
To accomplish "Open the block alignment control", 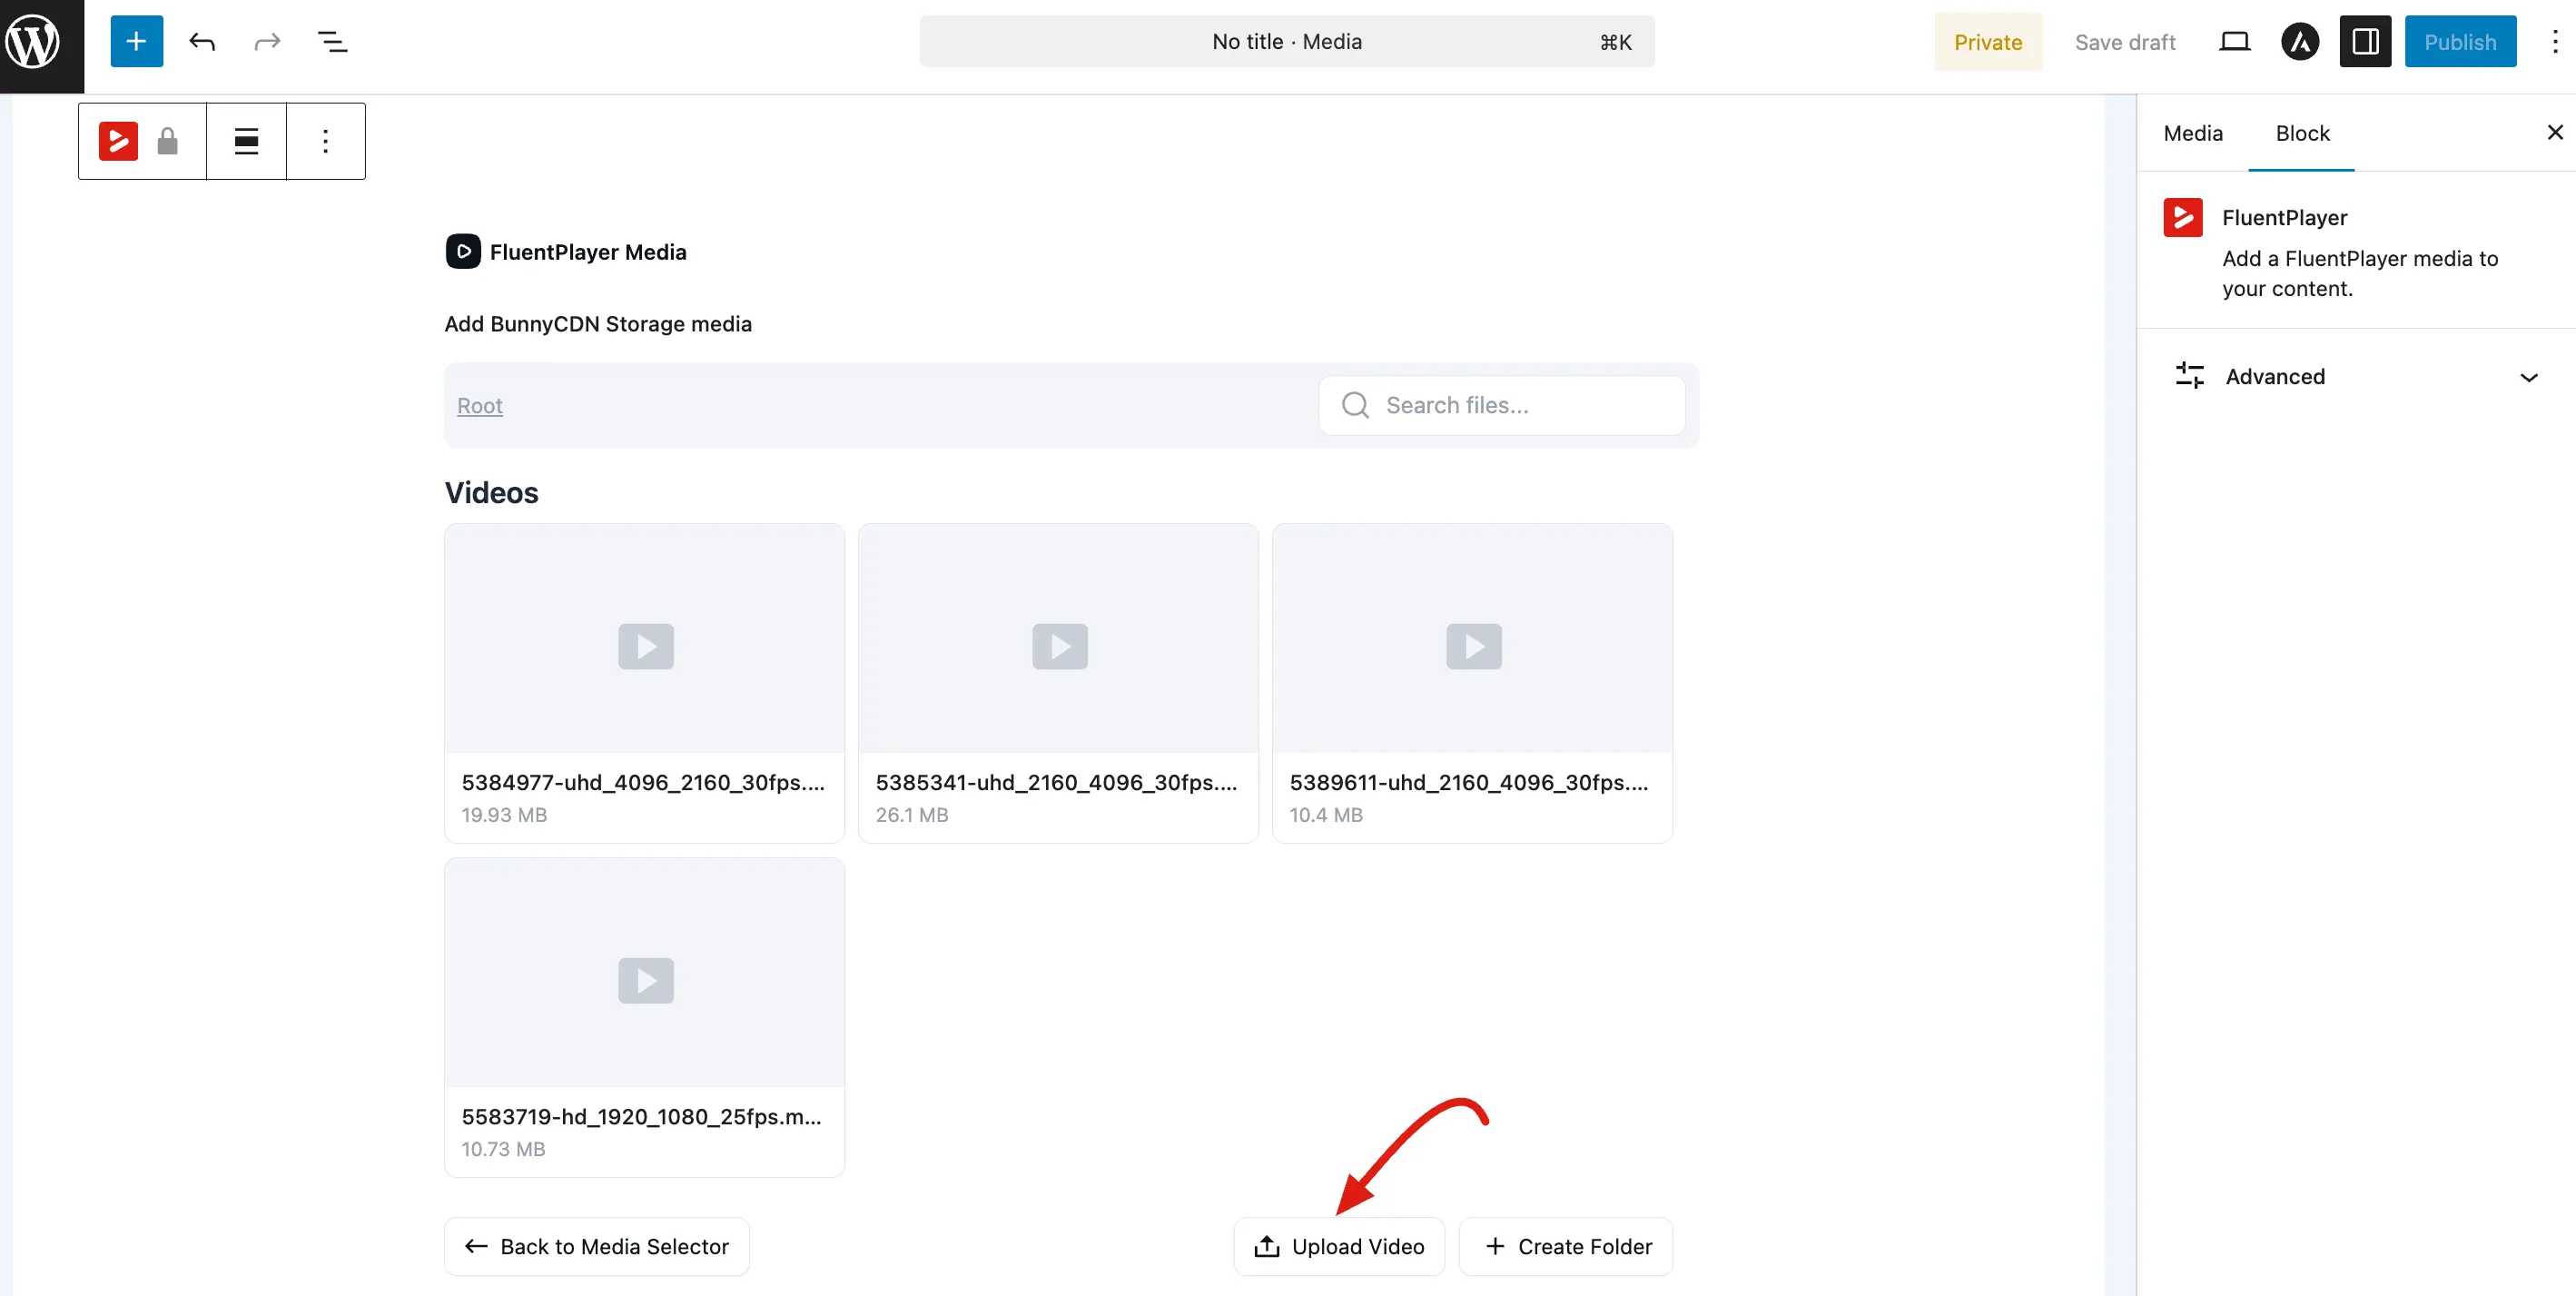I will point(246,141).
